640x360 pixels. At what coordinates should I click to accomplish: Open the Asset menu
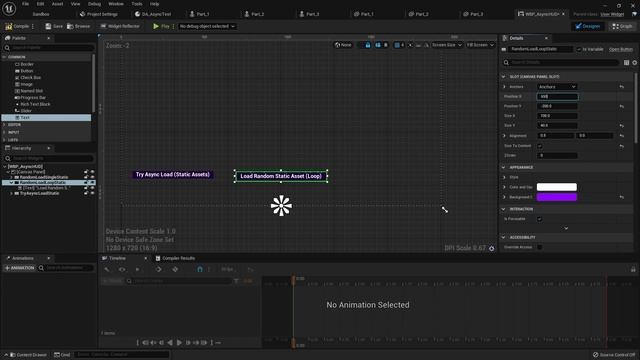tap(57, 4)
